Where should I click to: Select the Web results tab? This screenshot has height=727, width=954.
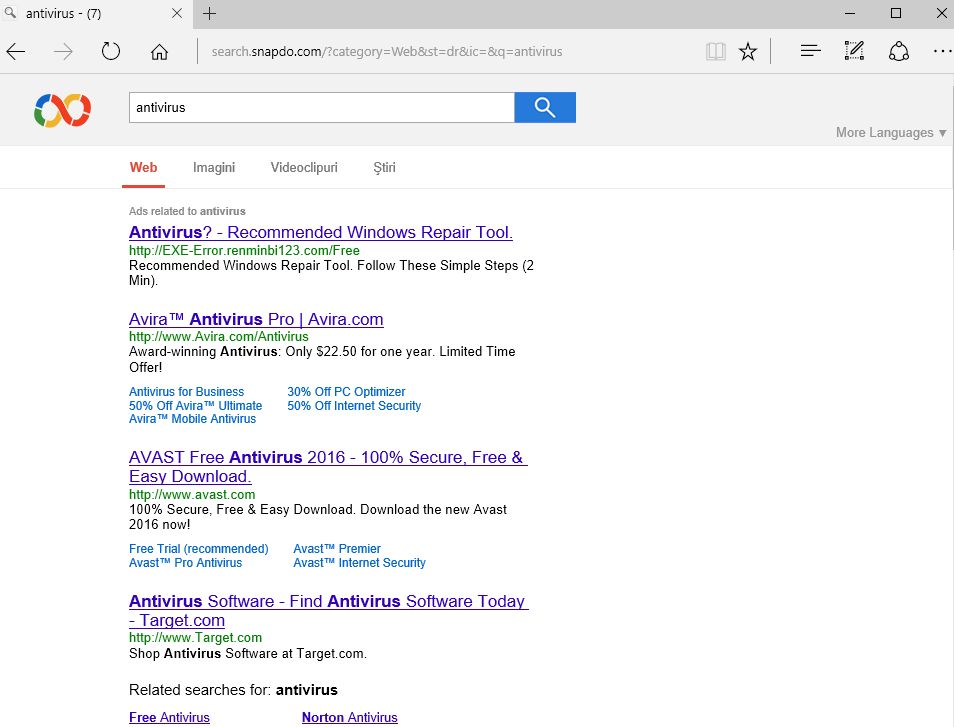pos(144,168)
